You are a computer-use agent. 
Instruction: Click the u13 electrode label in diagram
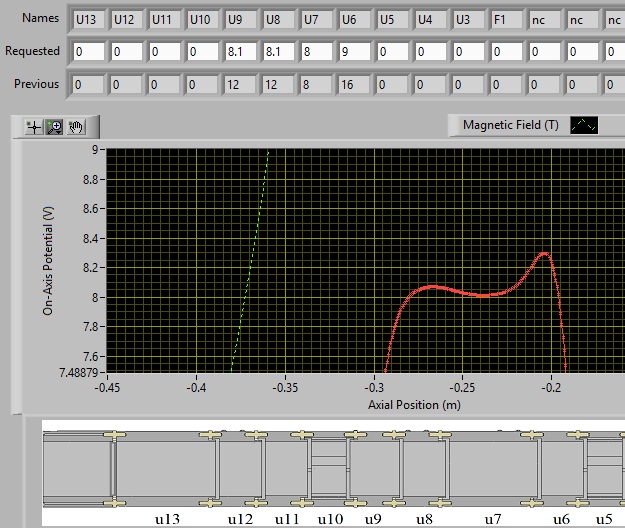[x=167, y=519]
